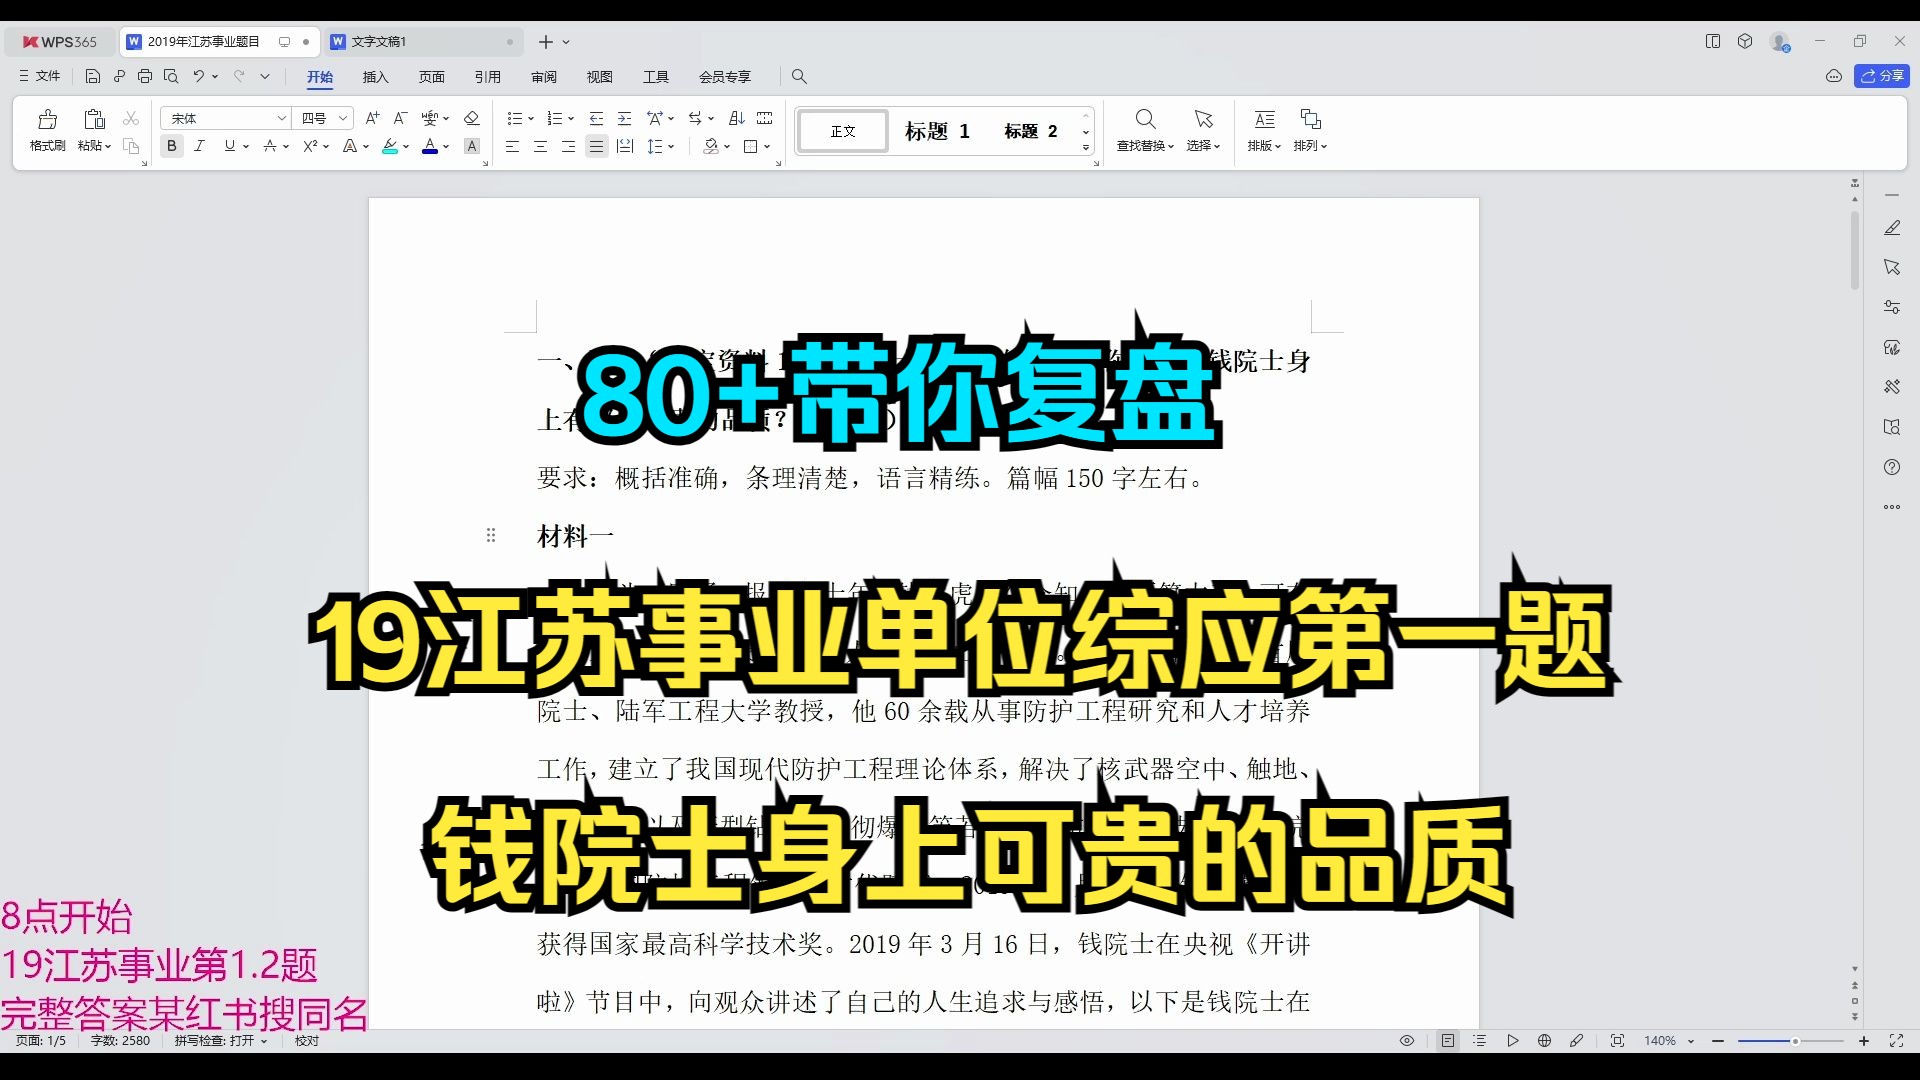This screenshot has height=1080, width=1920.
Task: Expand the borders dropdown arrow
Action: click(x=767, y=147)
